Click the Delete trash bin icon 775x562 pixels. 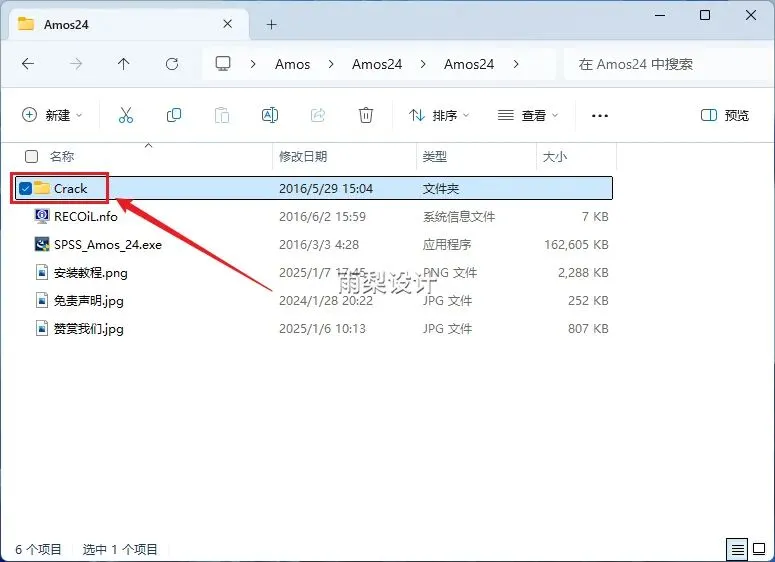[366, 115]
